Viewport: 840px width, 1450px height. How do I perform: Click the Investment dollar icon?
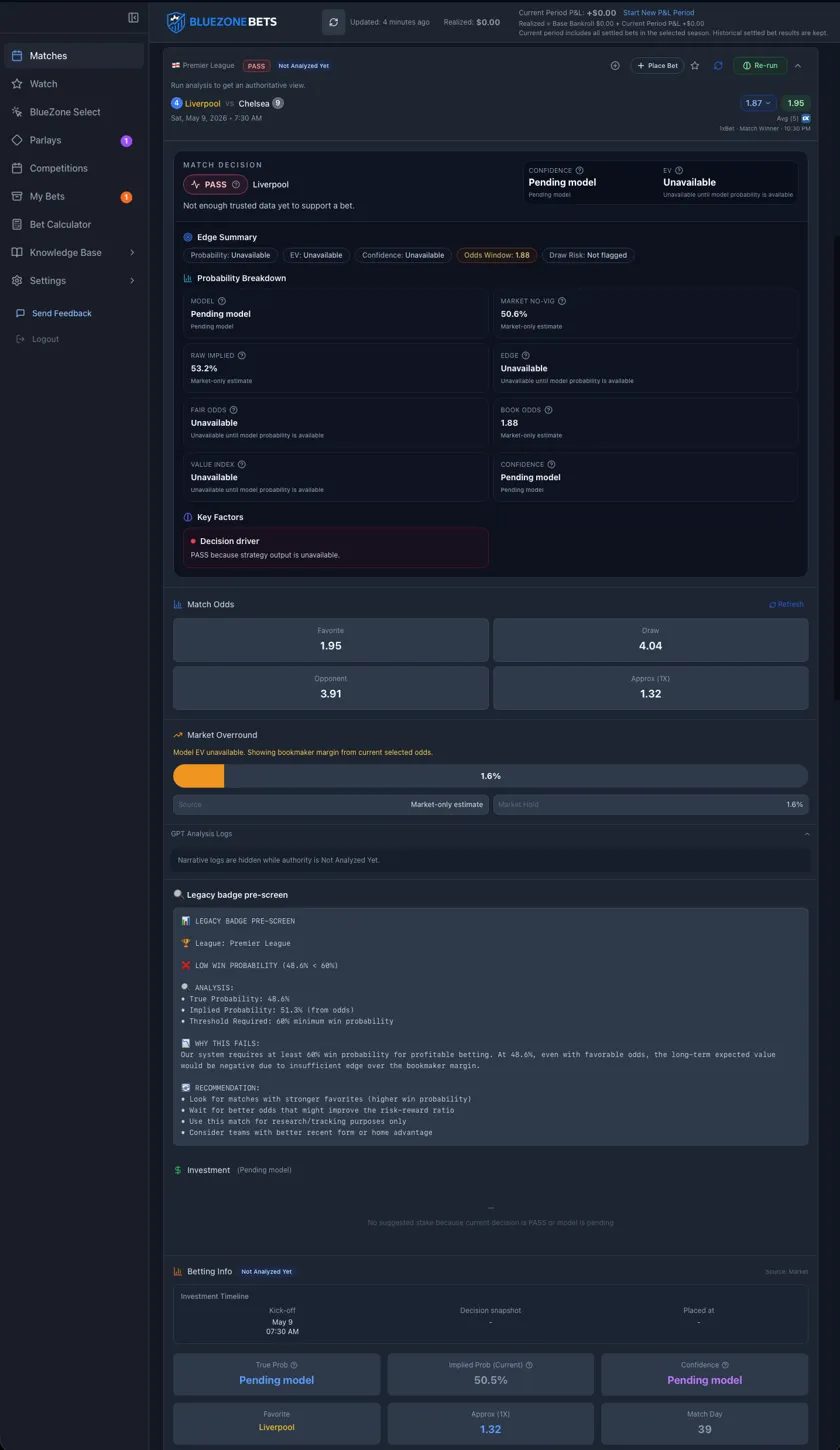pyautogui.click(x=178, y=1170)
